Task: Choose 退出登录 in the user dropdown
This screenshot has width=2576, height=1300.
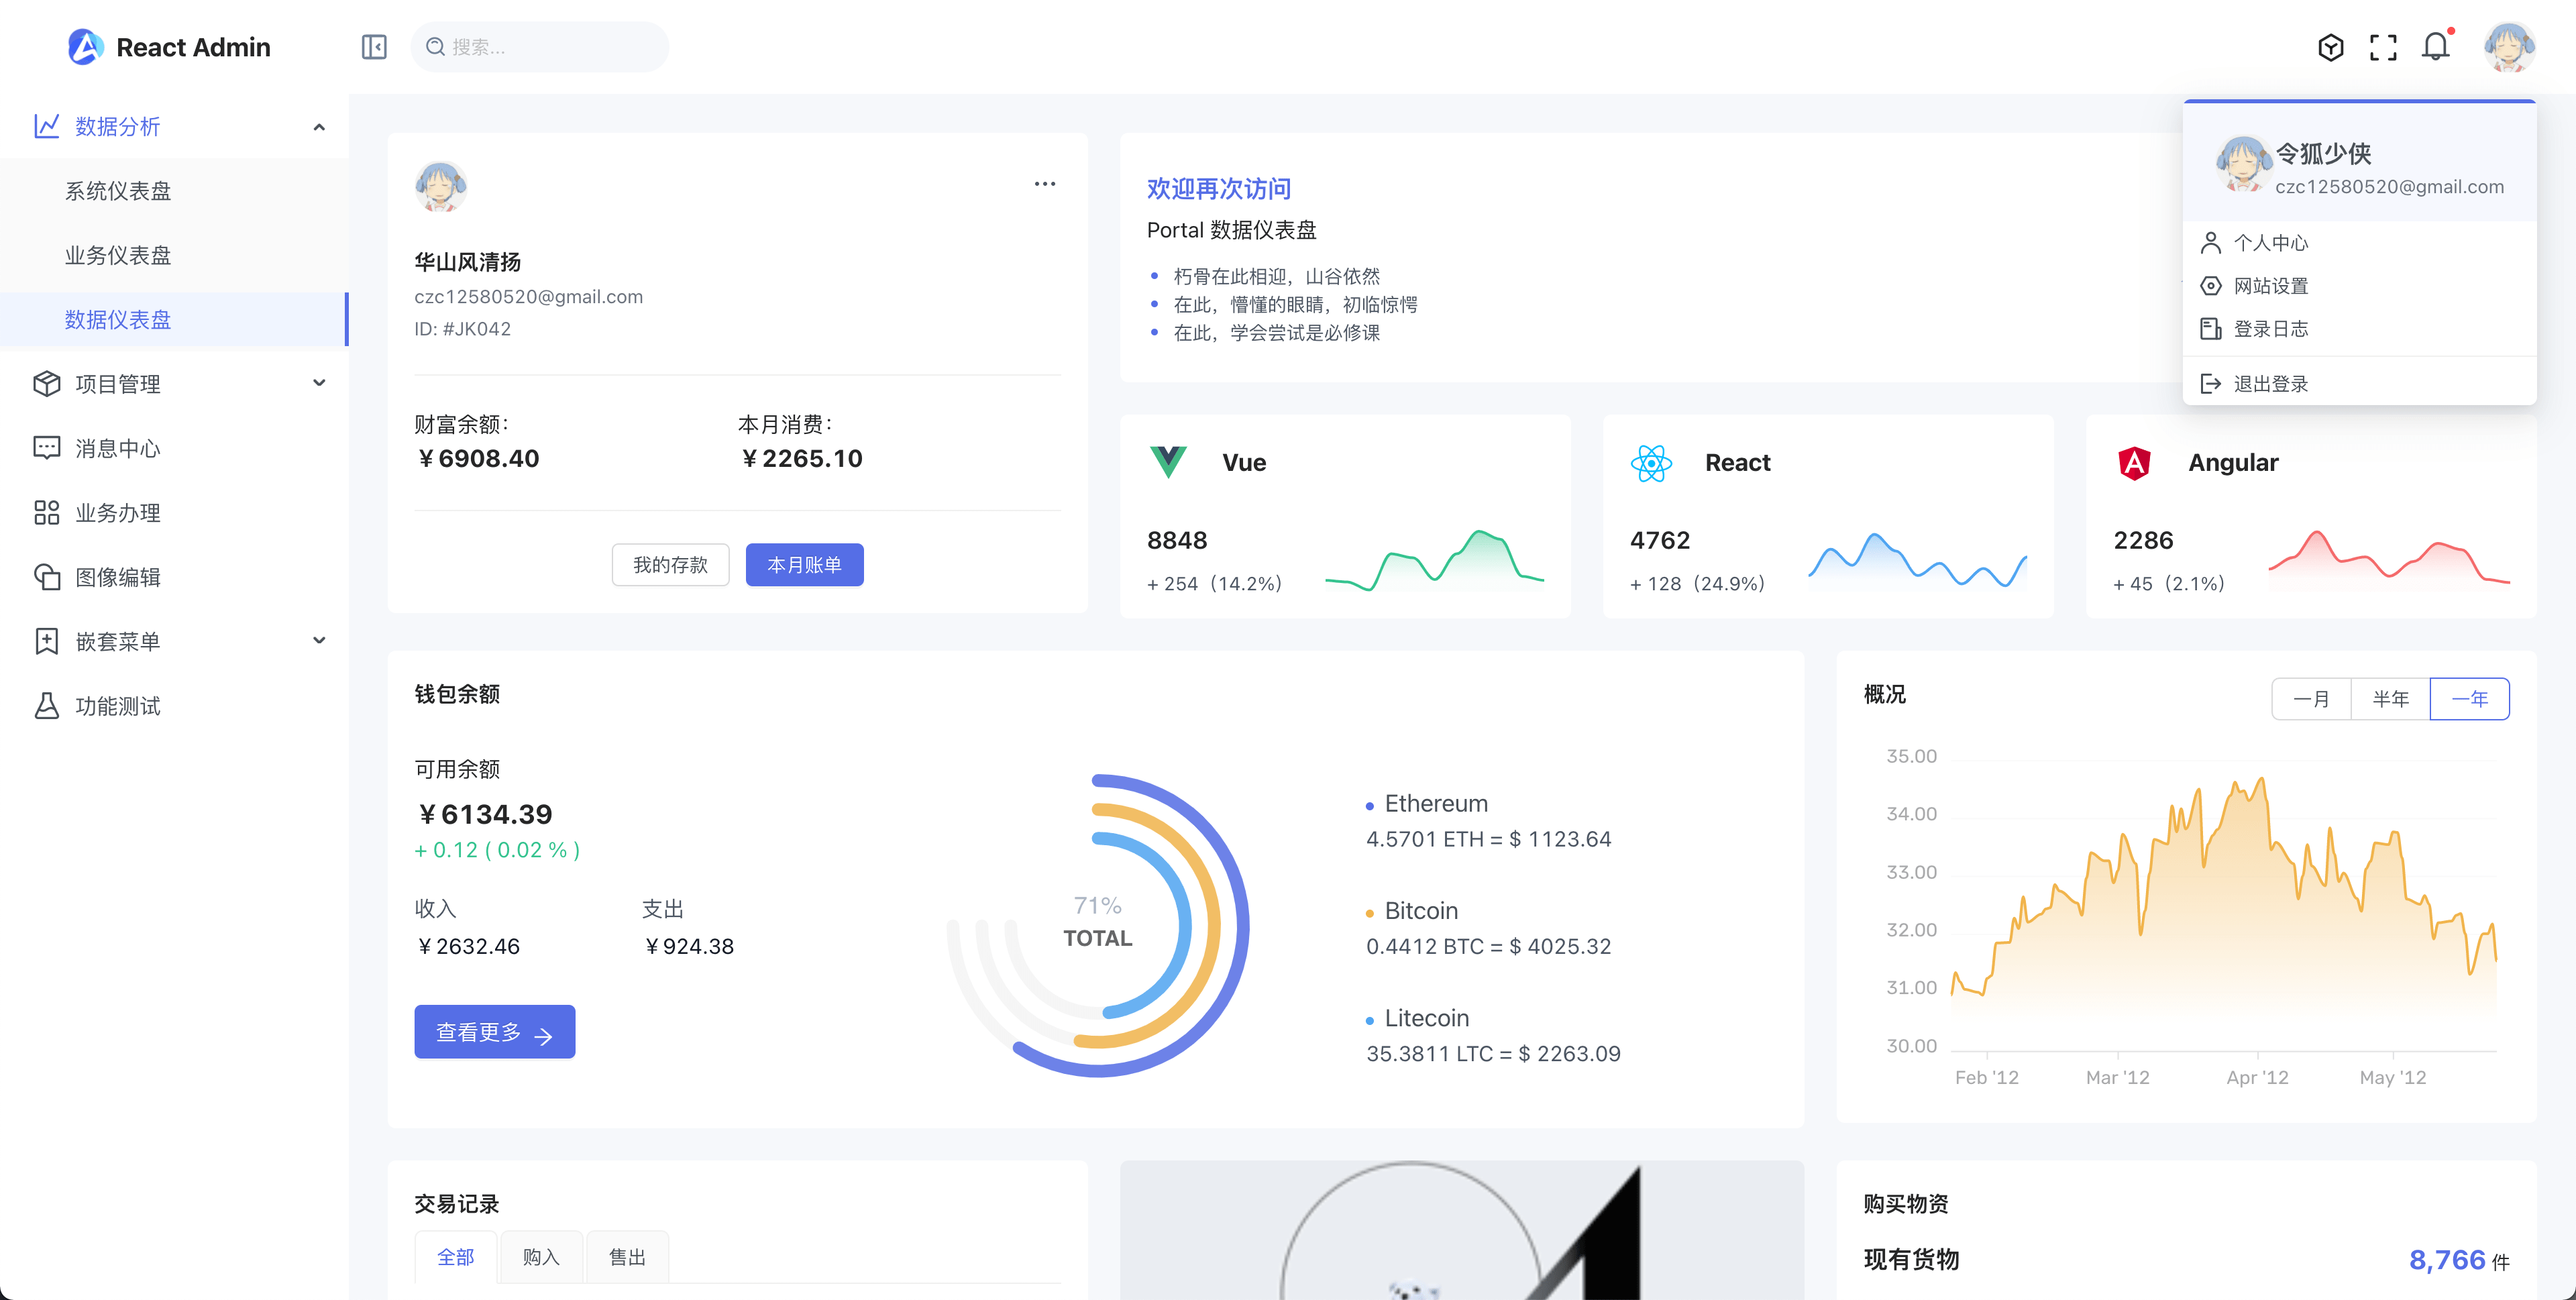Action: (x=2270, y=384)
